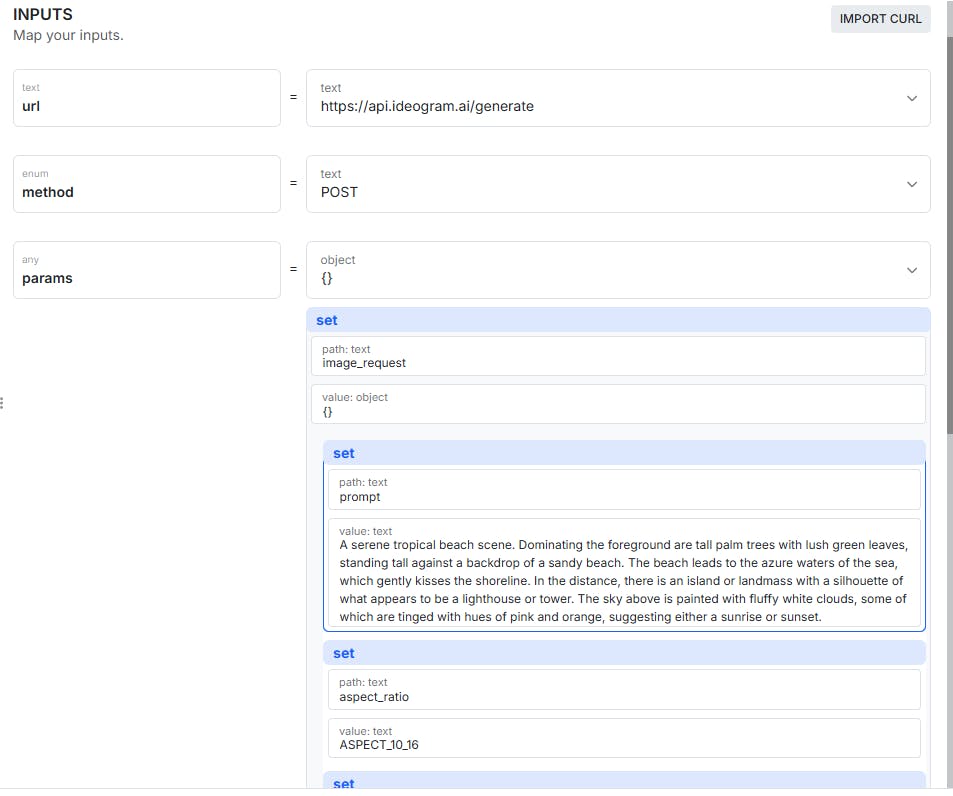Screen dimensions: 953x796
Task: Select the params input name field
Action: point(146,270)
